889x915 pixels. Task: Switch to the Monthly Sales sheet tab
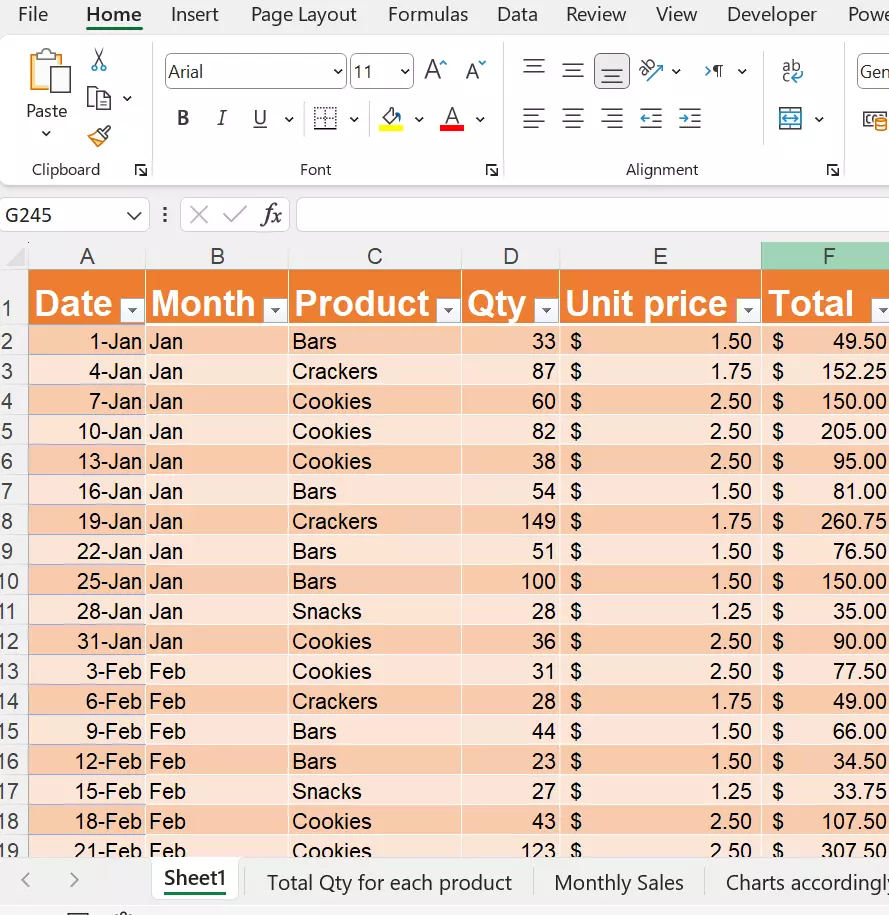click(x=618, y=883)
